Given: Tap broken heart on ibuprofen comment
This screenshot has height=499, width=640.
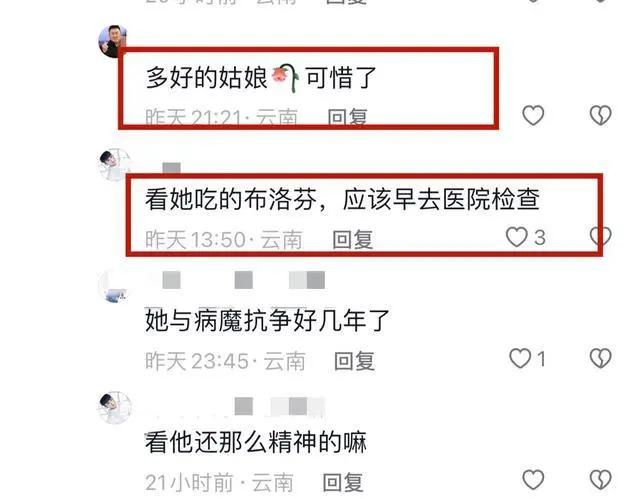Looking at the screenshot, I should (600, 237).
